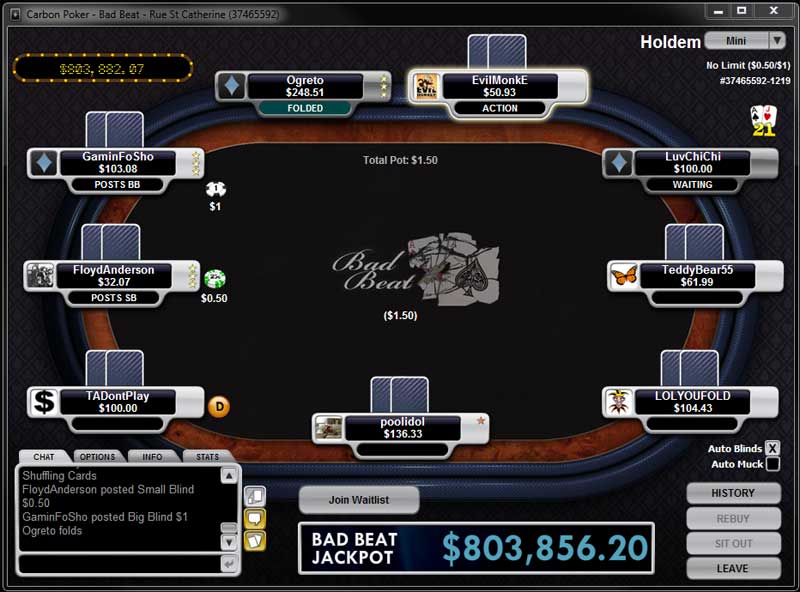Click the yellow speech bubble chat icon
Image resolution: width=800 pixels, height=592 pixels.
point(255,519)
